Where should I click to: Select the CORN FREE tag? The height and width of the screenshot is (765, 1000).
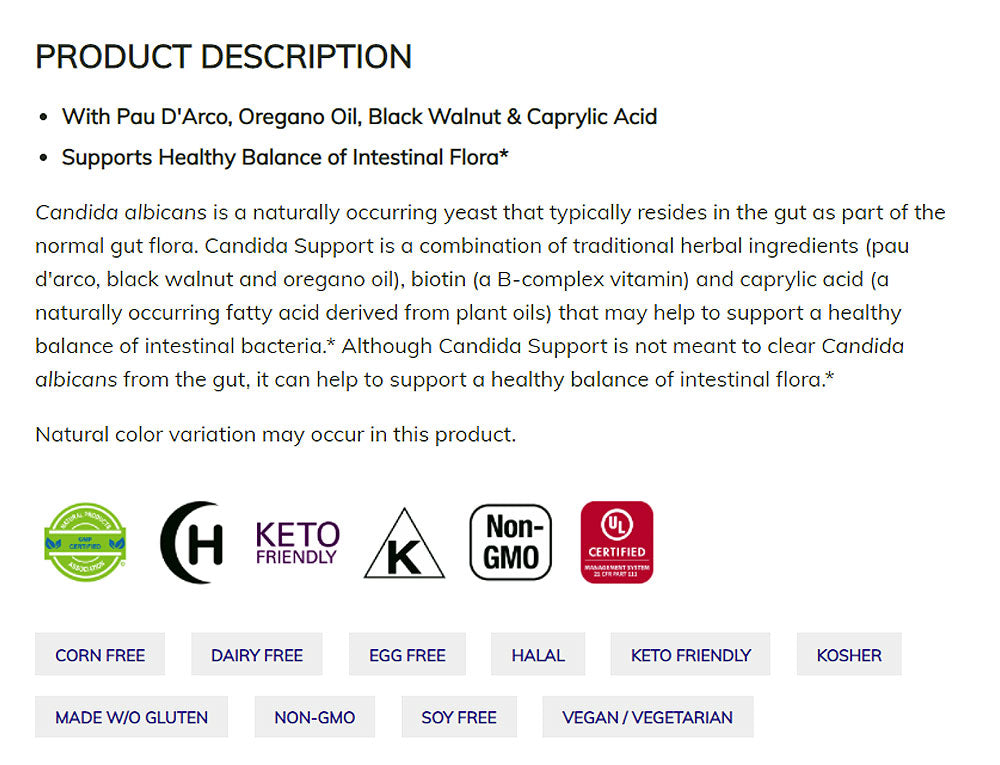[100, 655]
